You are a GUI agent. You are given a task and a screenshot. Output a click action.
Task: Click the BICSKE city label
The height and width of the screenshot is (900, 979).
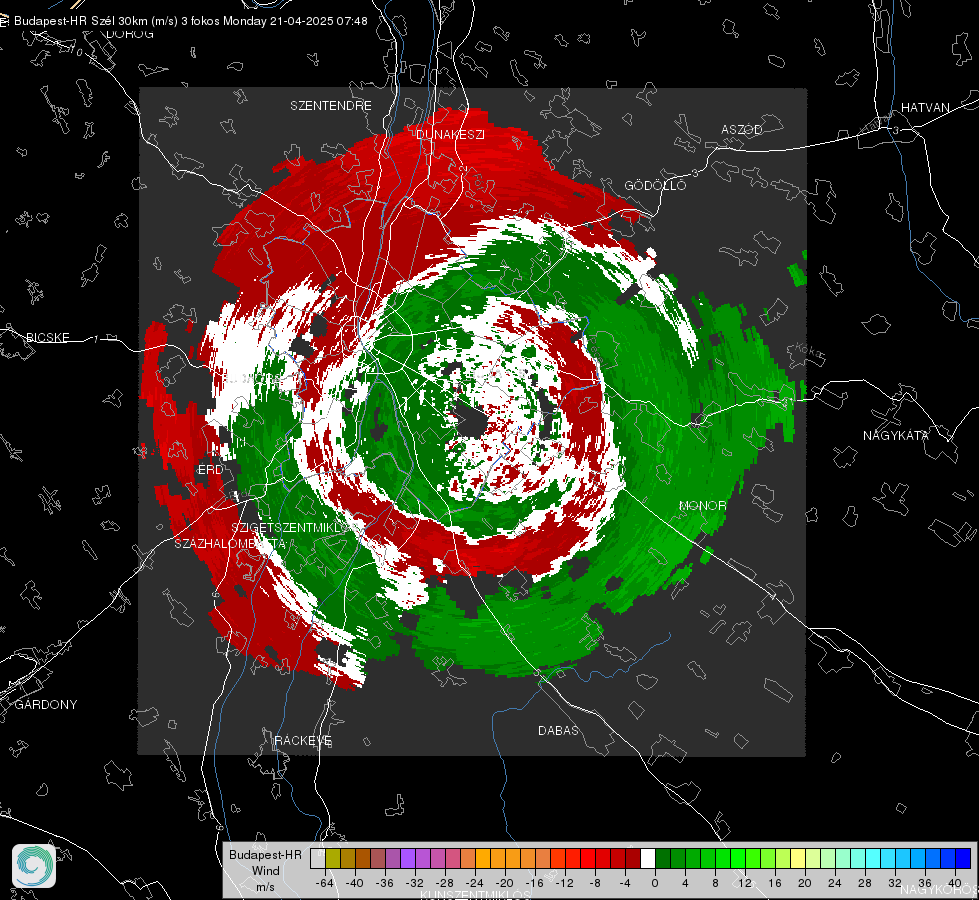[47, 338]
